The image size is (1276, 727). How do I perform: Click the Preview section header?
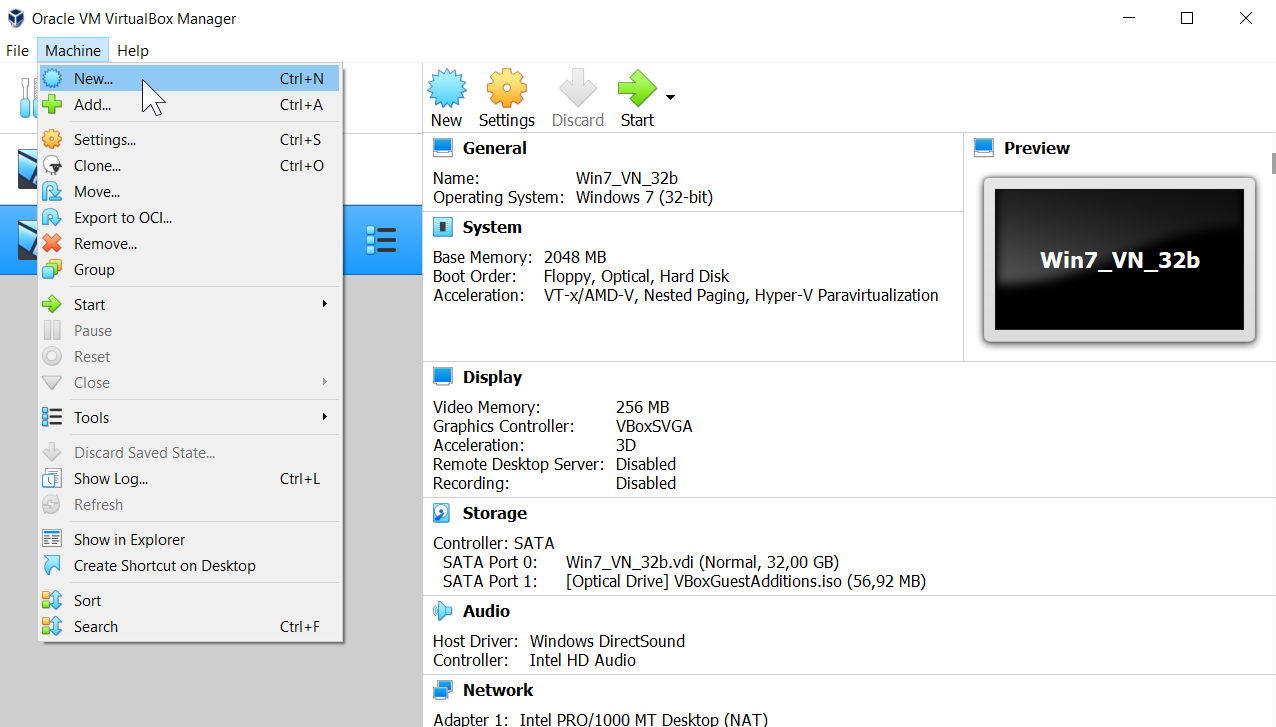pyautogui.click(x=1036, y=148)
